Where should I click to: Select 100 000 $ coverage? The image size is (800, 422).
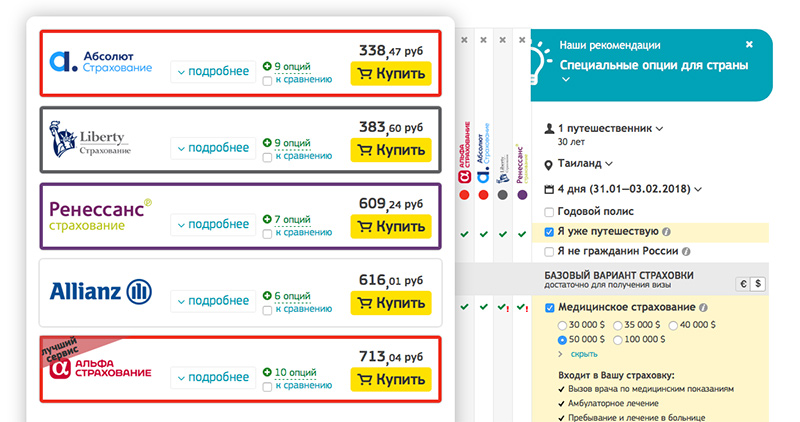[618, 340]
